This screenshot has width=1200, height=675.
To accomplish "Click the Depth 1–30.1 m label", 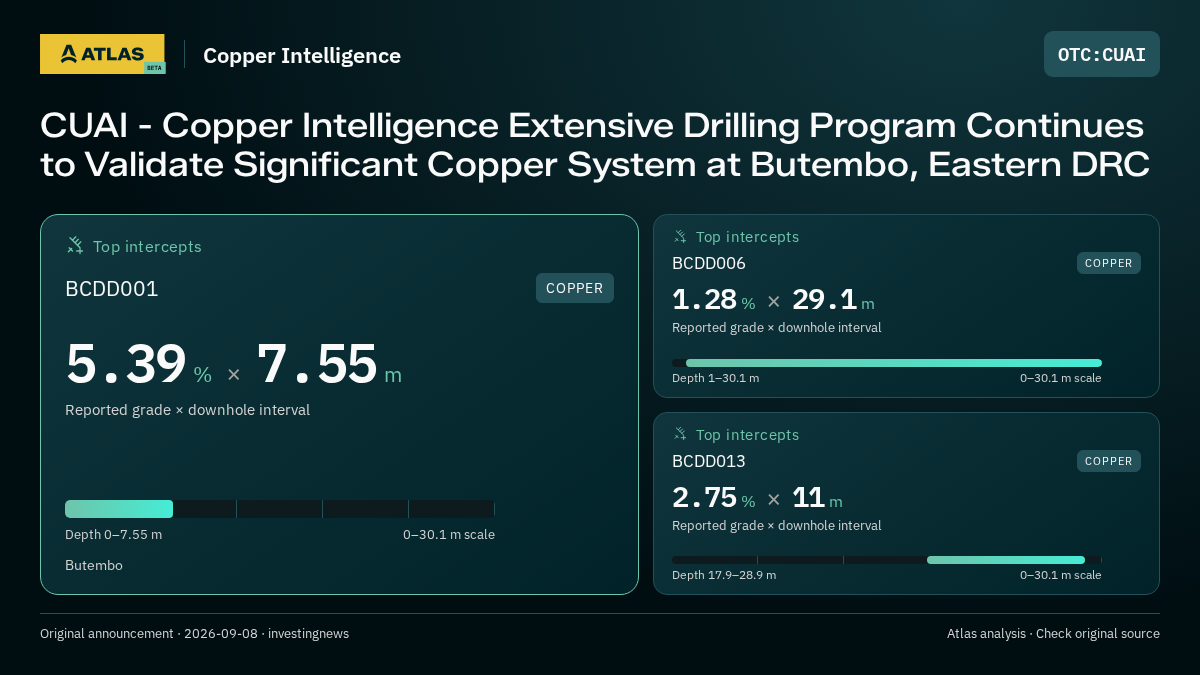I will (x=715, y=378).
